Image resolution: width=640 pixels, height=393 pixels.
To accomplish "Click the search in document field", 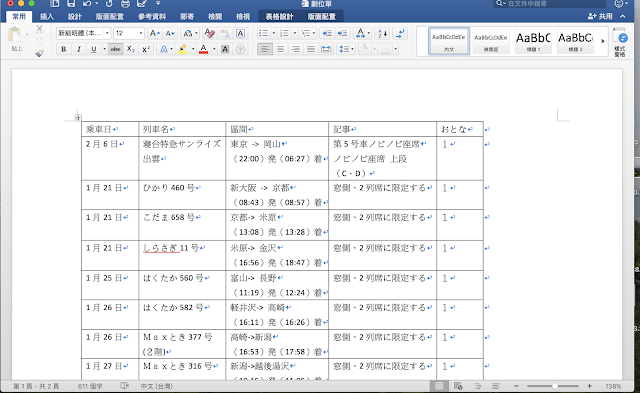I will tap(550, 4).
